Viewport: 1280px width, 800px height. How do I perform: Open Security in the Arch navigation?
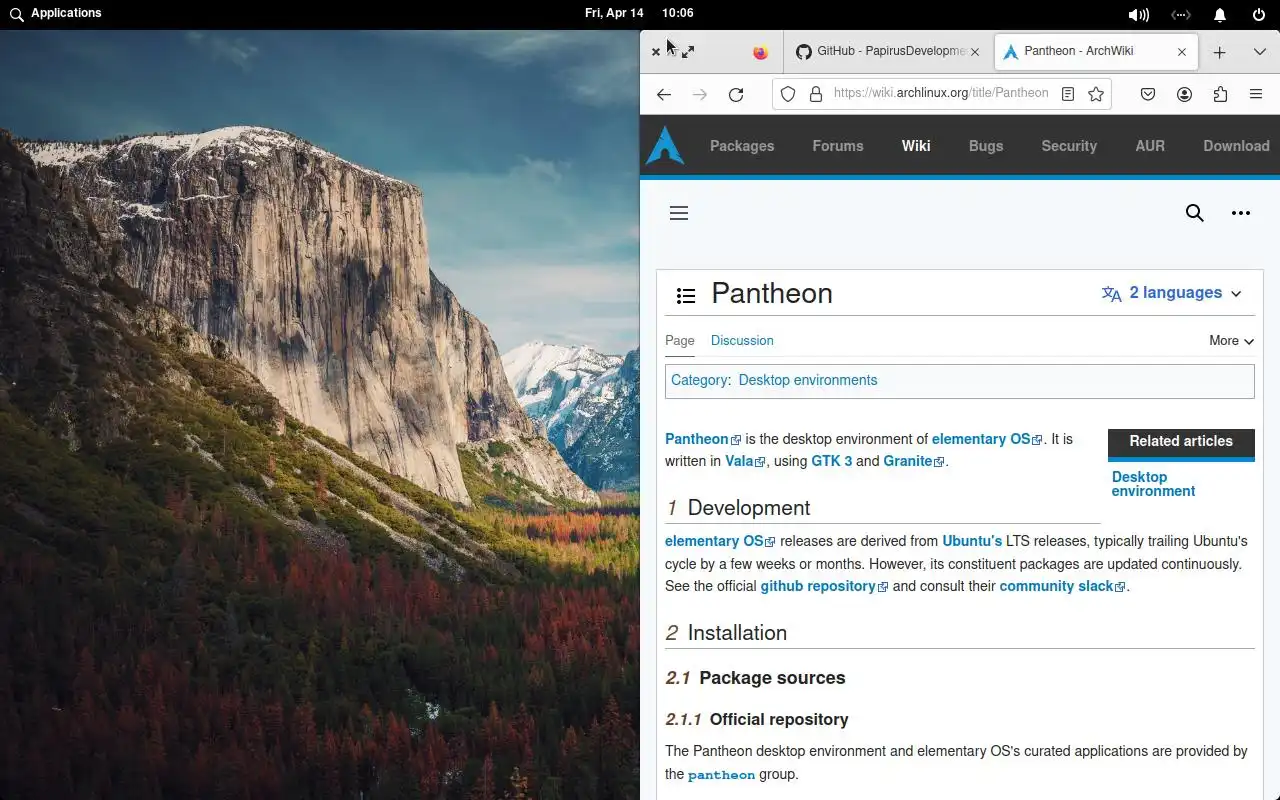[x=1069, y=146]
